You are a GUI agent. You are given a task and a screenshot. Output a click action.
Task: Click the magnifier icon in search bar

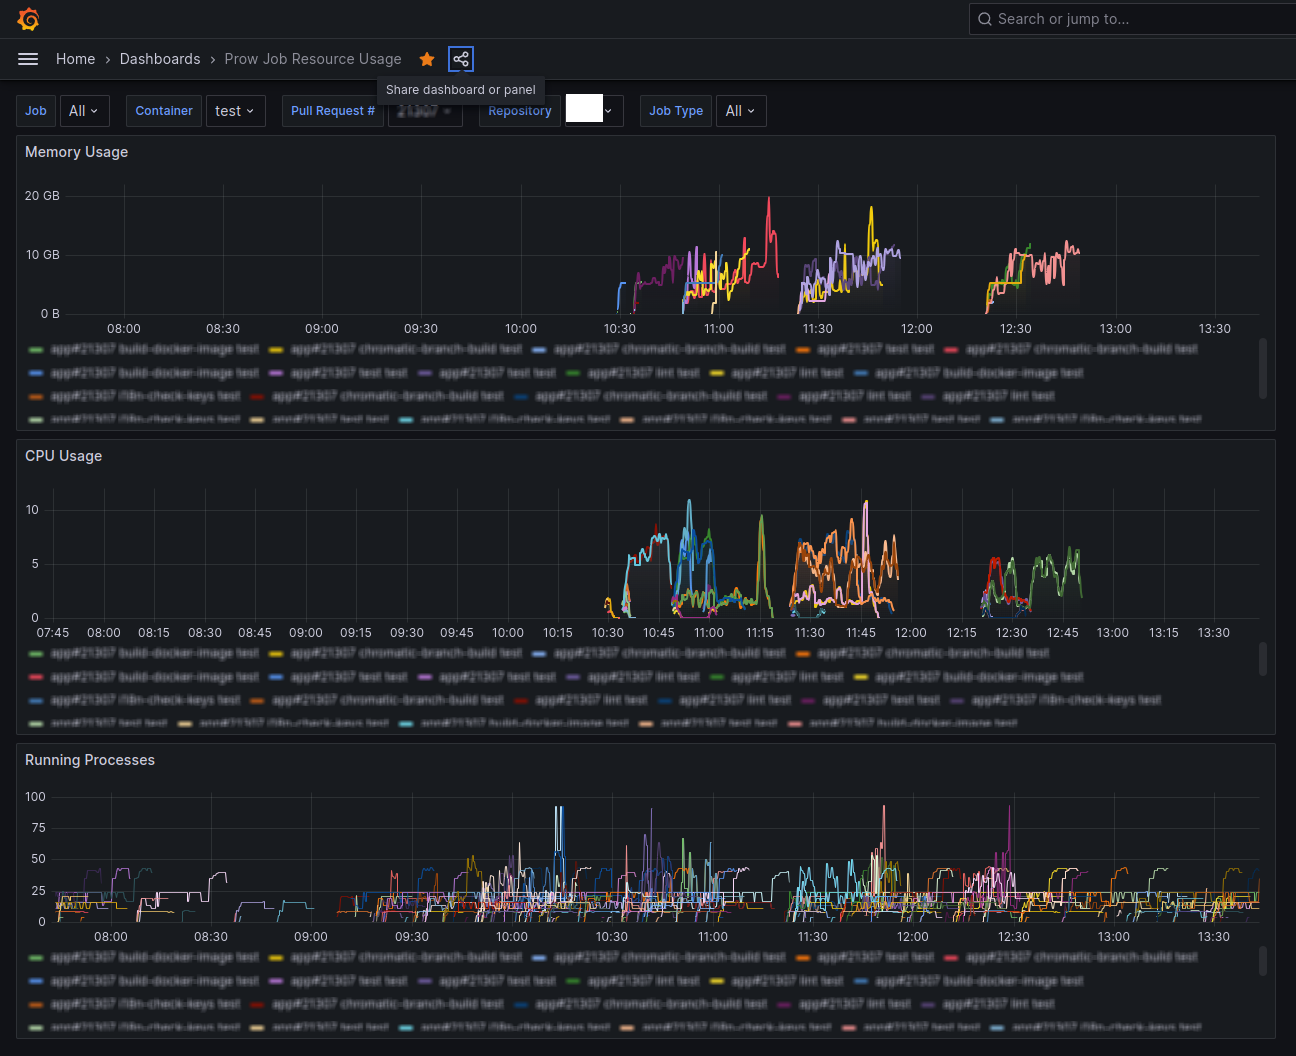pyautogui.click(x=985, y=19)
